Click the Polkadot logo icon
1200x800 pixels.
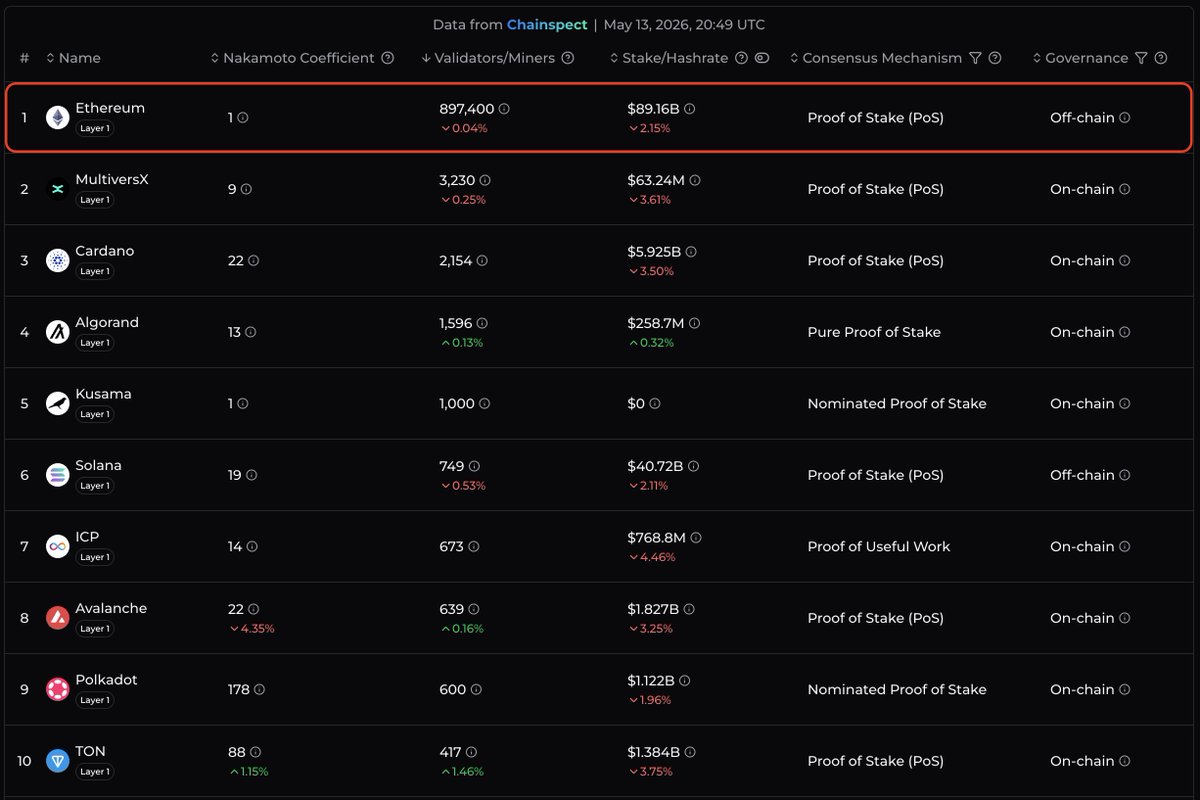[58, 690]
